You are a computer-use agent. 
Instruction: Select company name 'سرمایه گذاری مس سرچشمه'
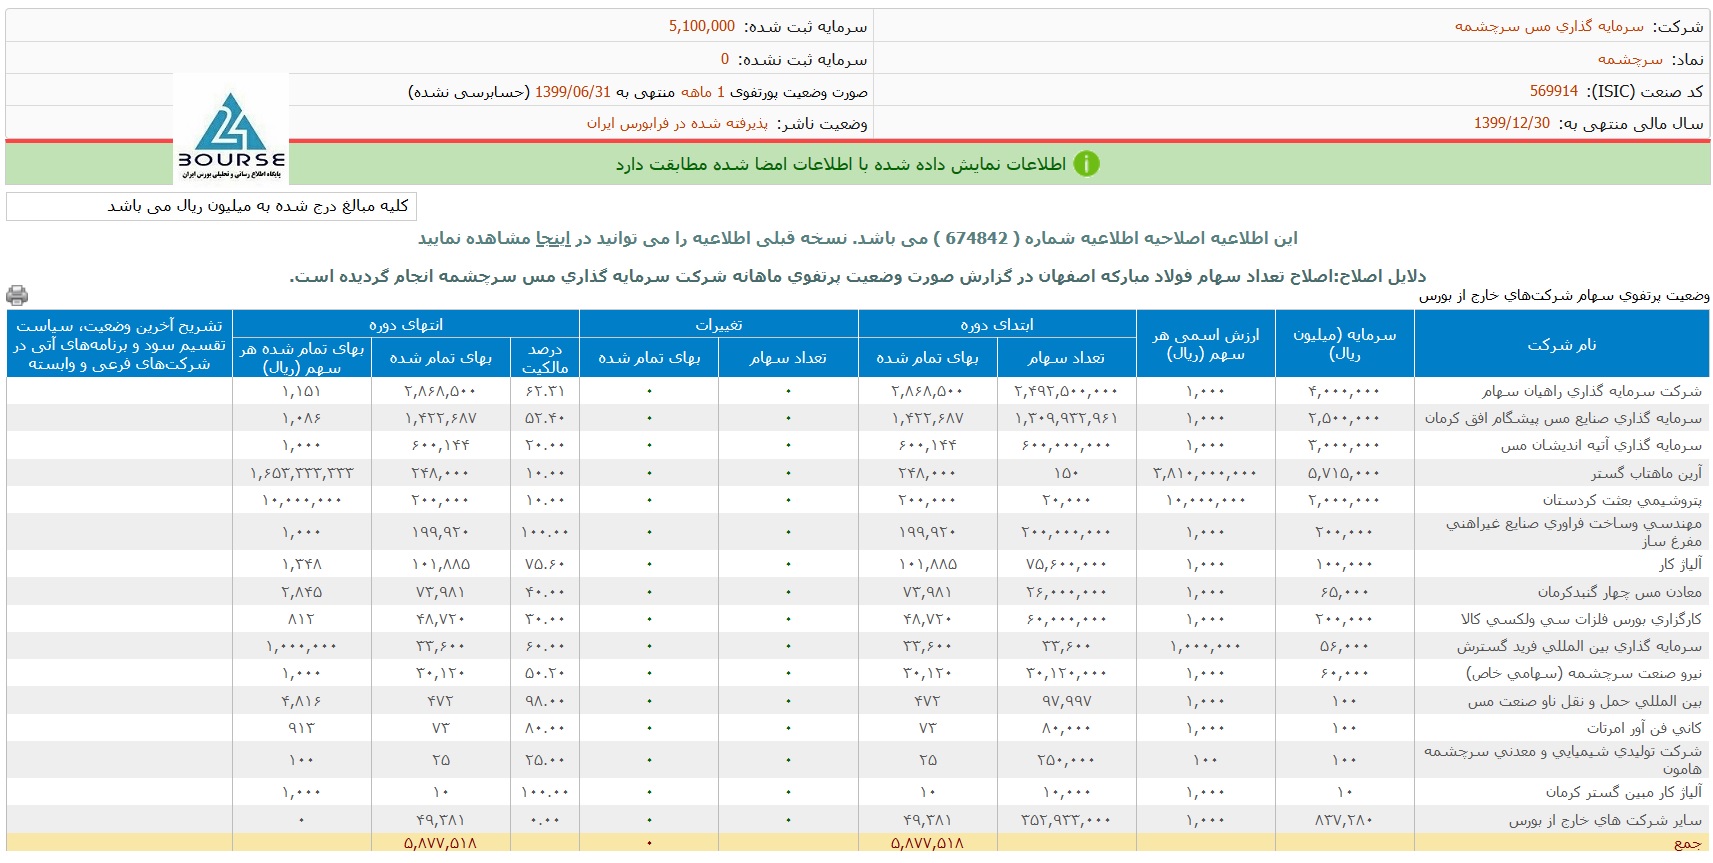tap(1549, 26)
